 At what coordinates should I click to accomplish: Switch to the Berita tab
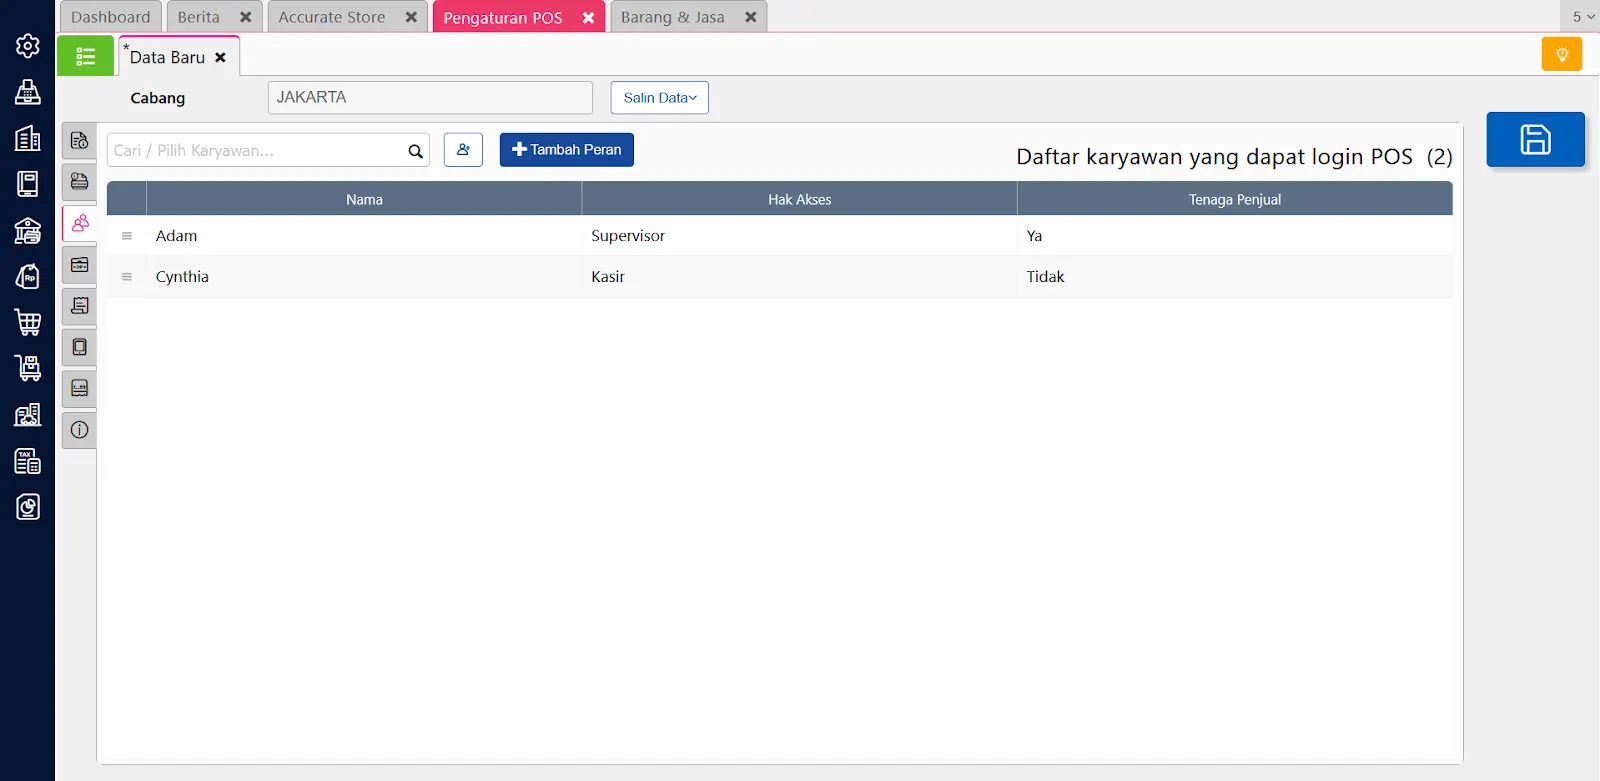199,17
